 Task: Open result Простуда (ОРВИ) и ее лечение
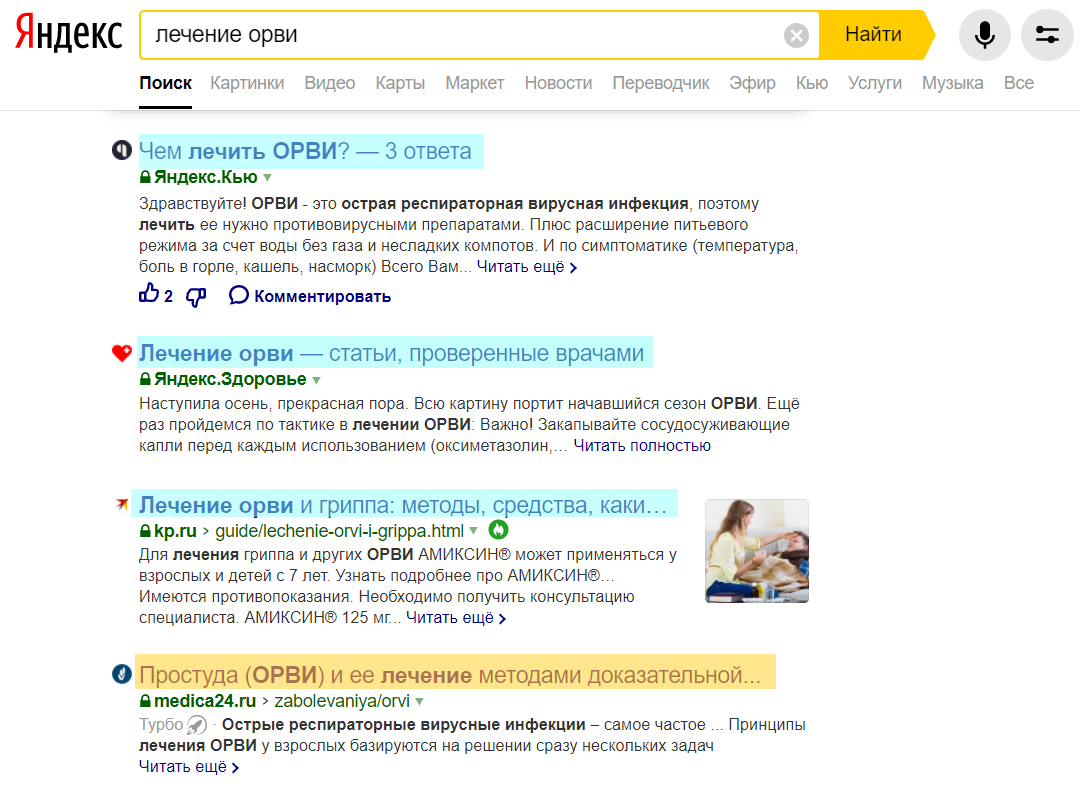click(450, 675)
